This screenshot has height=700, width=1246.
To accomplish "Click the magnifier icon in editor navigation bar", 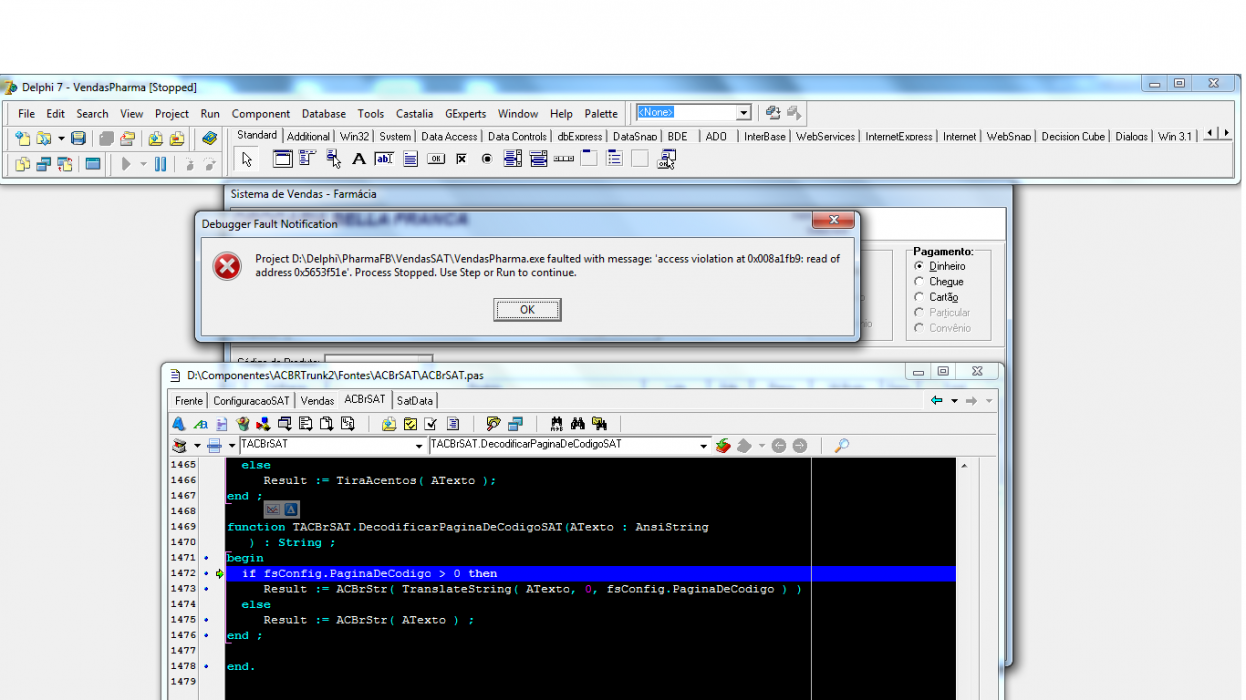I will pos(842,446).
